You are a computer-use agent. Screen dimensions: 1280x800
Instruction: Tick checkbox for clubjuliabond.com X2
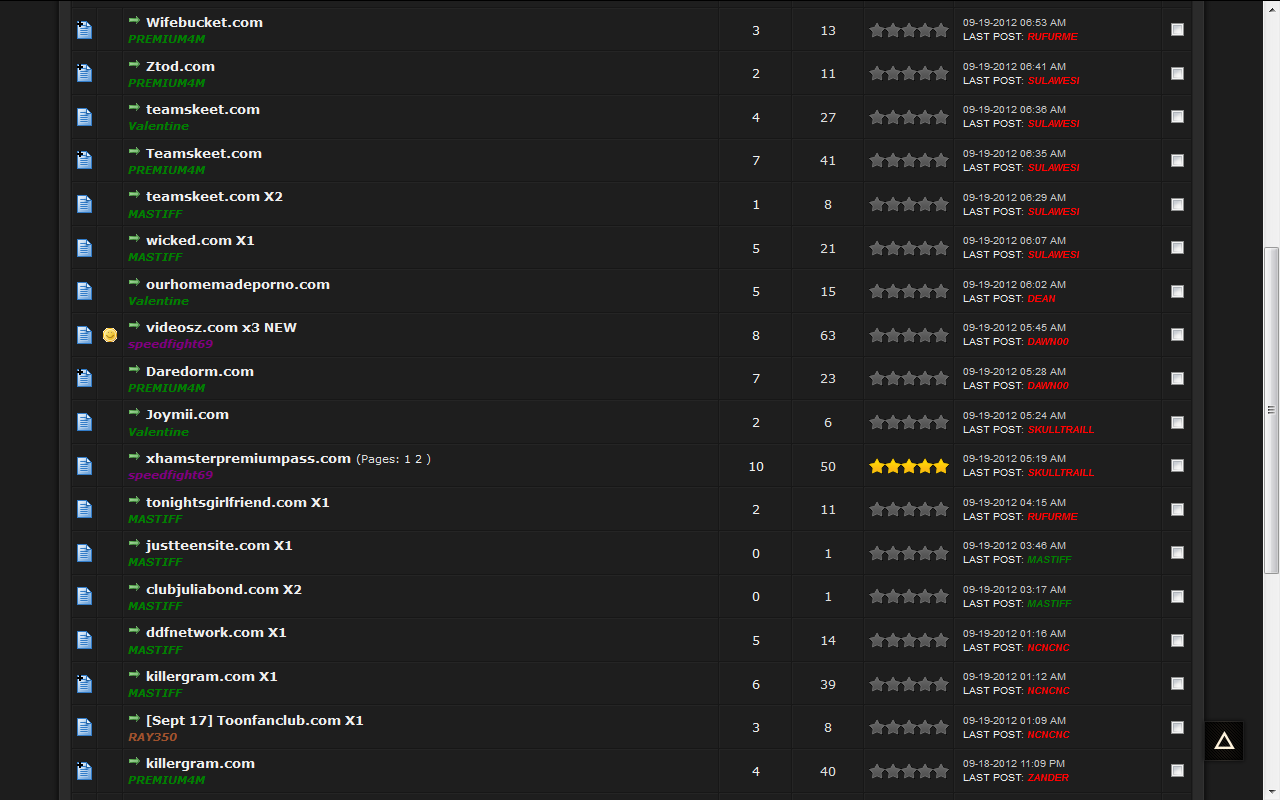coord(1177,596)
